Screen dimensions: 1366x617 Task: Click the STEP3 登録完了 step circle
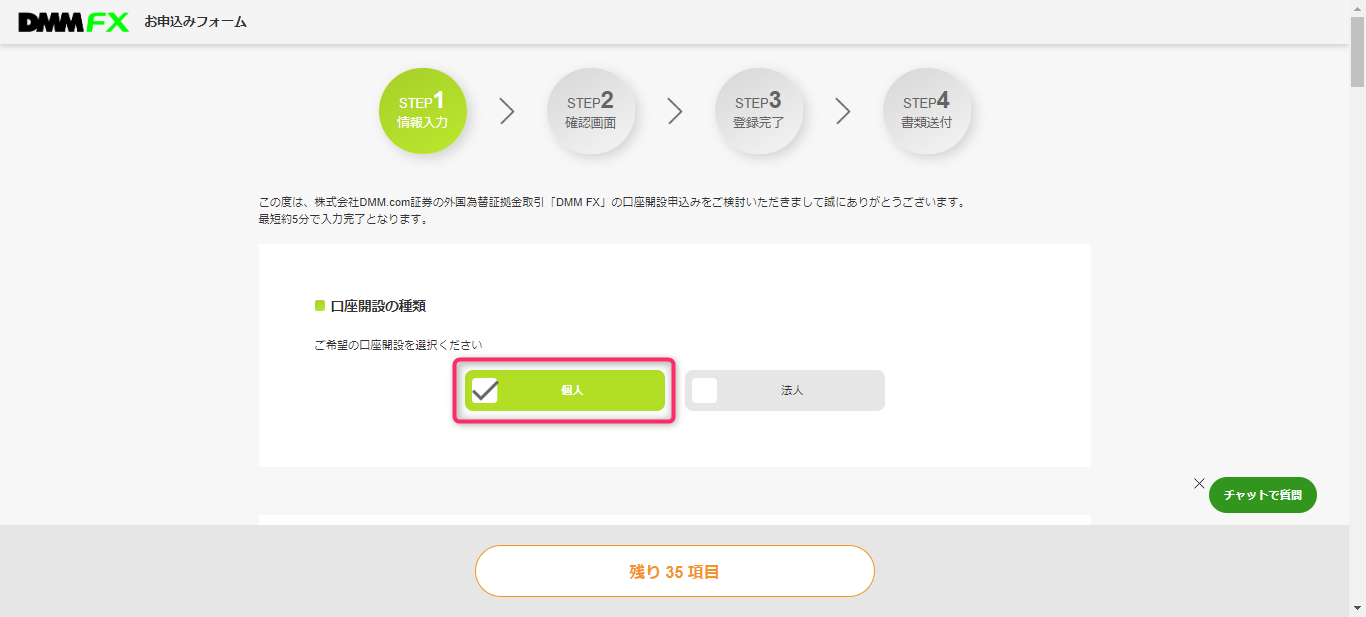coord(759,111)
